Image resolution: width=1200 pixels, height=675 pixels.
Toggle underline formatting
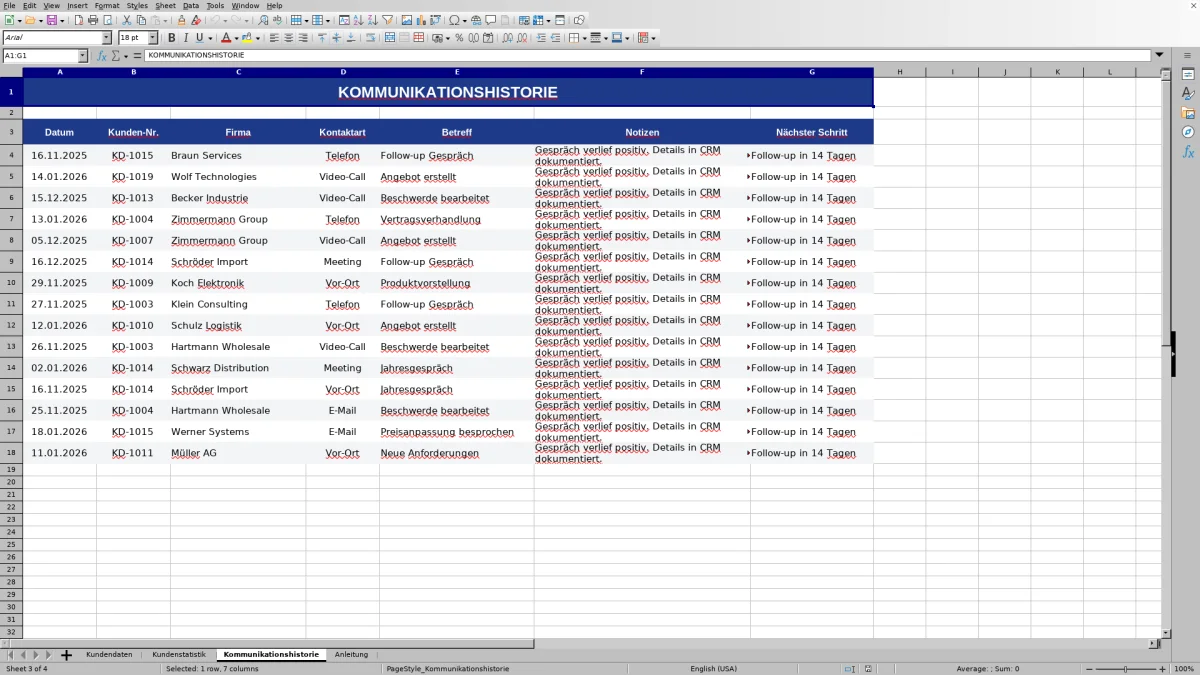(x=199, y=37)
